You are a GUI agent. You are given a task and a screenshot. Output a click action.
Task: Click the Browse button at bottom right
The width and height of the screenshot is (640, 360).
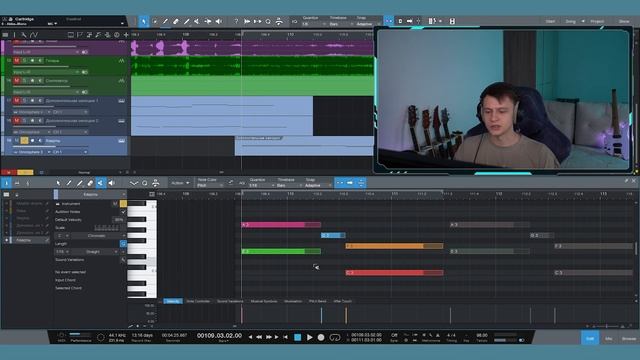(x=629, y=338)
